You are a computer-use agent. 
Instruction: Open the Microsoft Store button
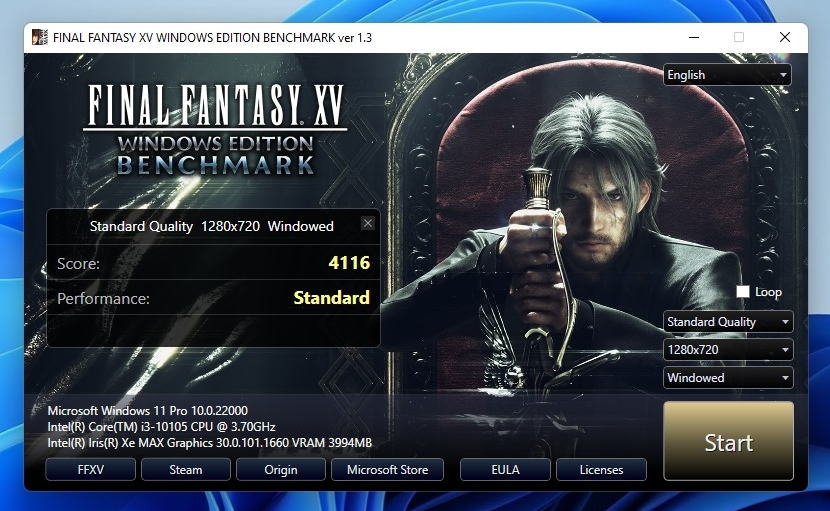pyautogui.click(x=387, y=470)
